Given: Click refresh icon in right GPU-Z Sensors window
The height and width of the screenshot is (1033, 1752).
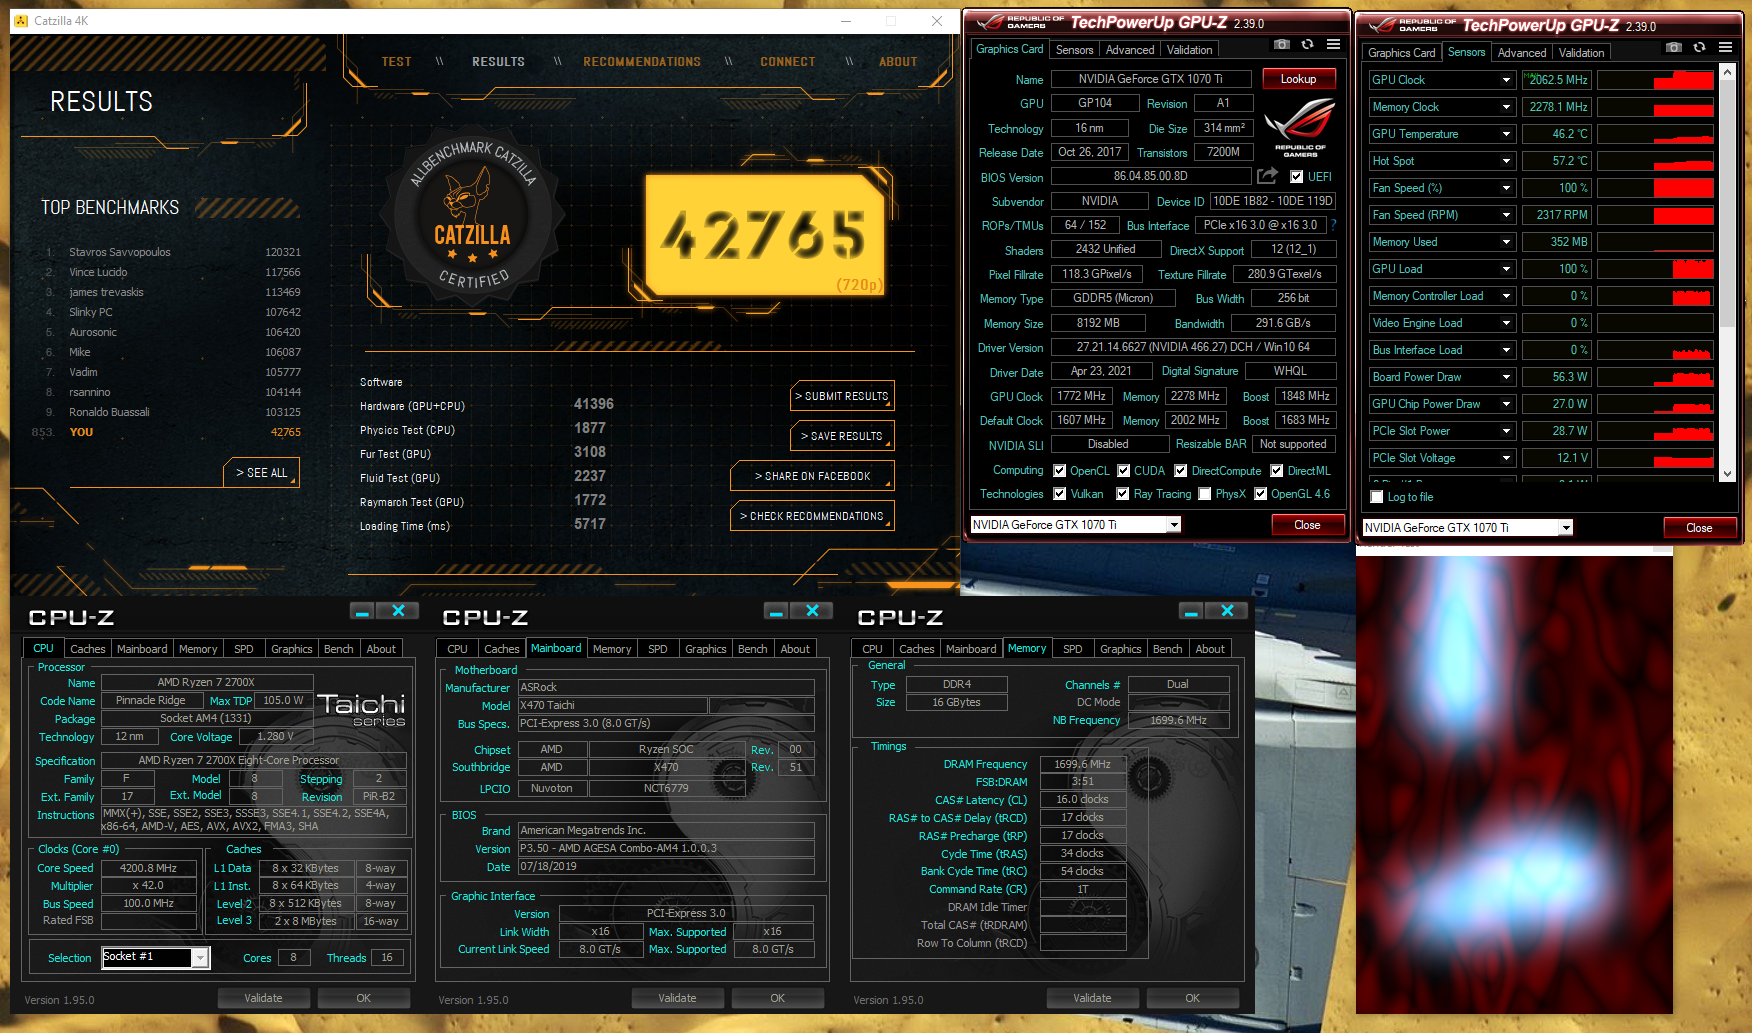Looking at the screenshot, I should pyautogui.click(x=1699, y=48).
